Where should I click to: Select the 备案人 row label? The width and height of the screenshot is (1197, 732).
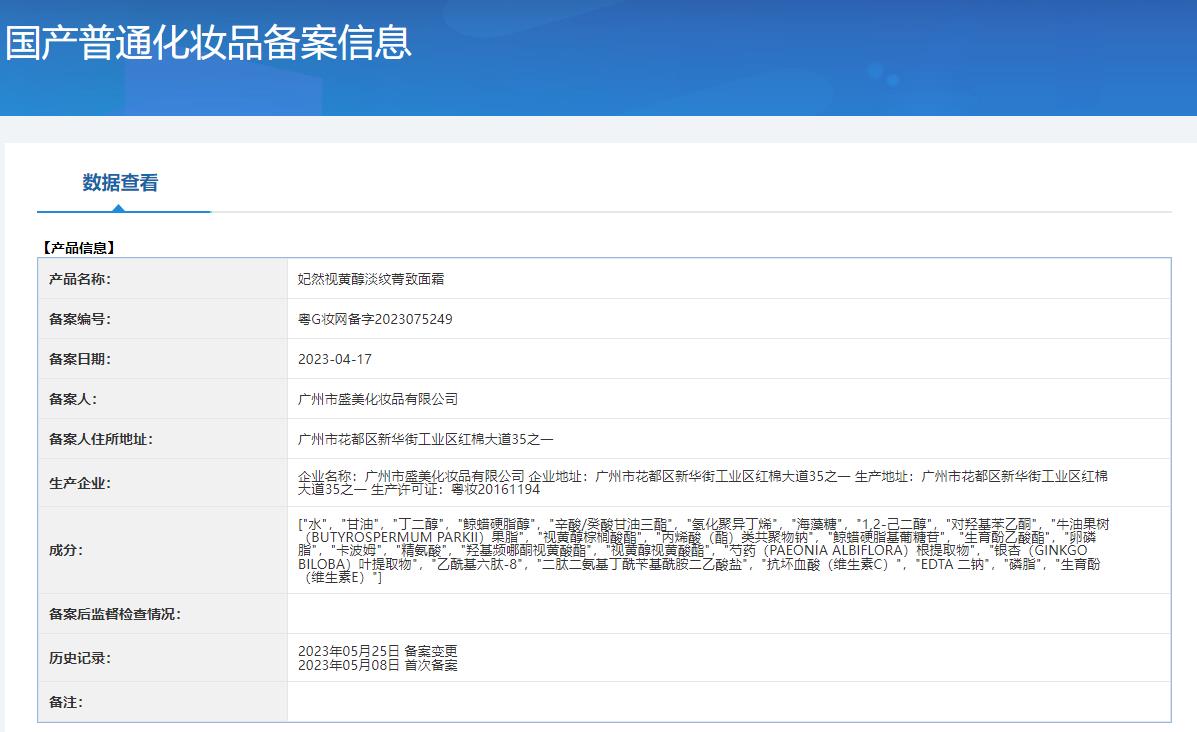click(x=73, y=399)
